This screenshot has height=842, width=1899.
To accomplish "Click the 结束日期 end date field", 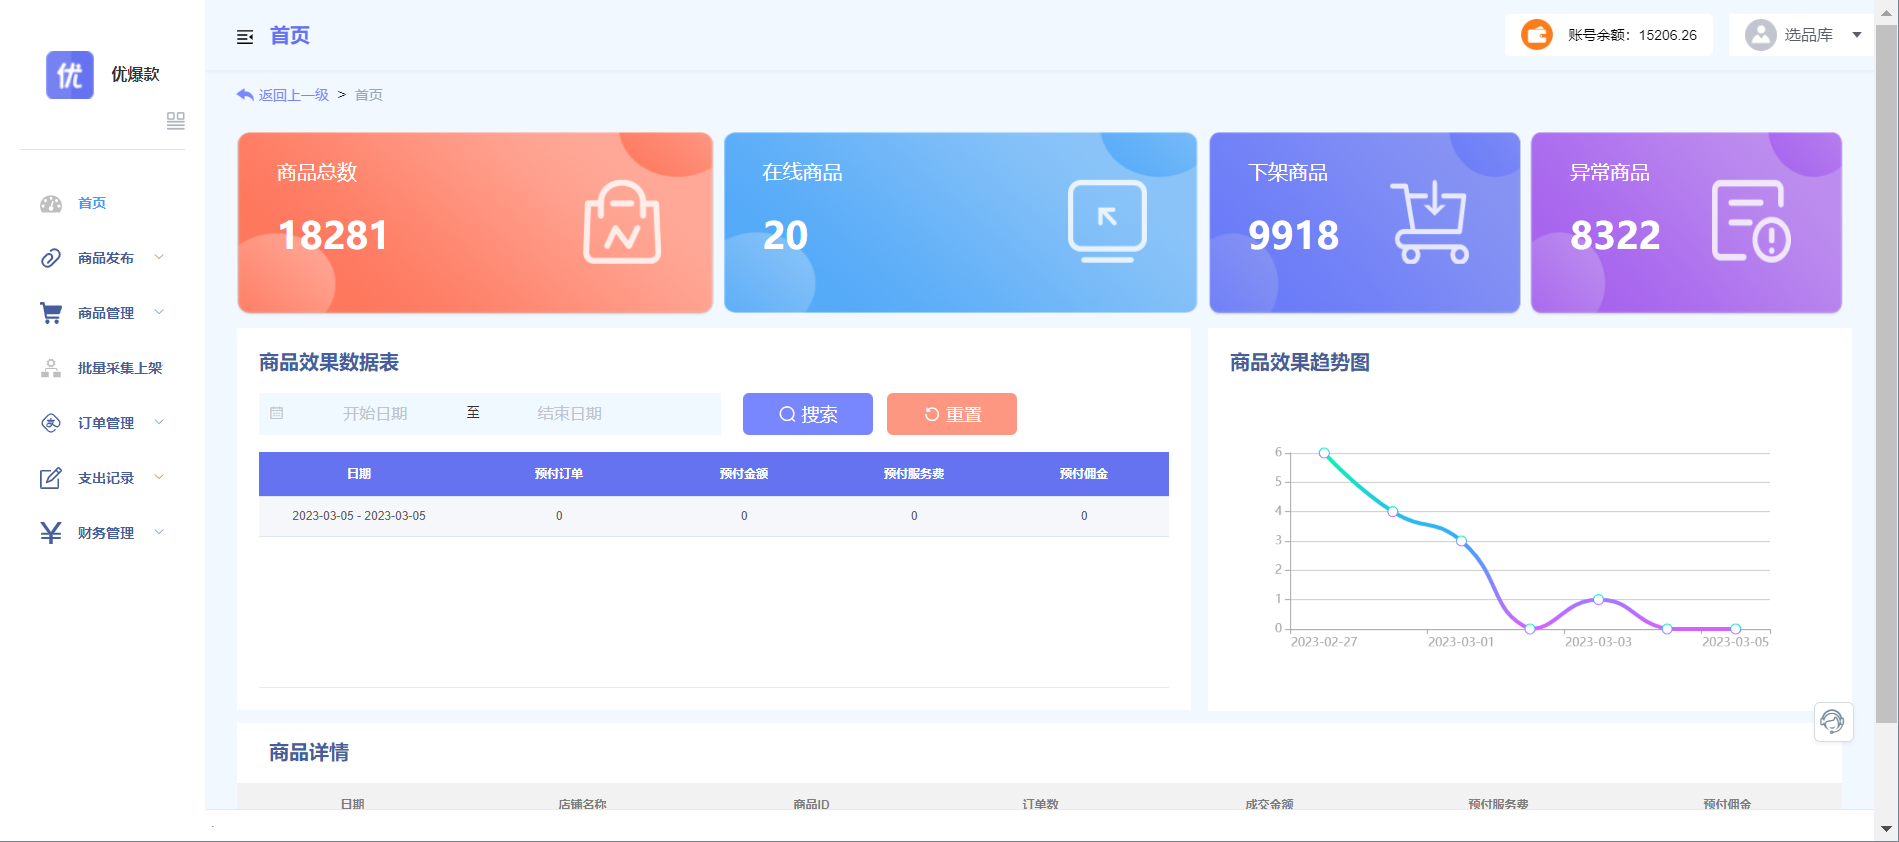I will click(570, 413).
